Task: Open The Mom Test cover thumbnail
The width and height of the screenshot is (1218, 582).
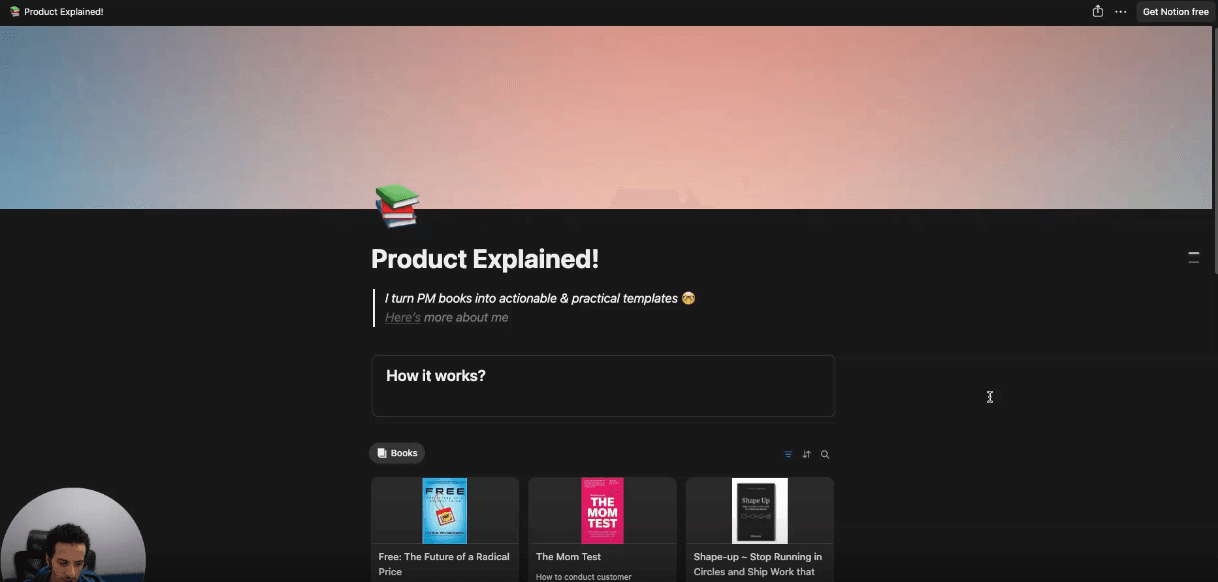Action: tap(602, 510)
